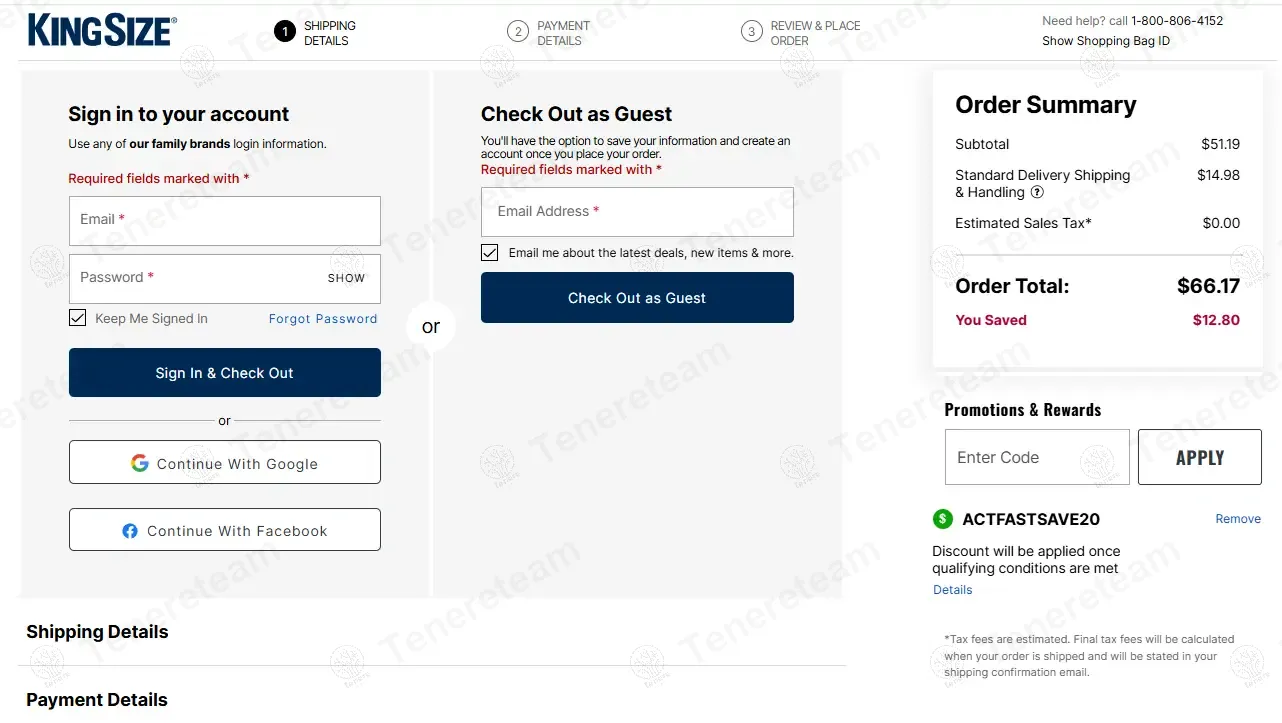Click the green dollar promo icon

[943, 519]
